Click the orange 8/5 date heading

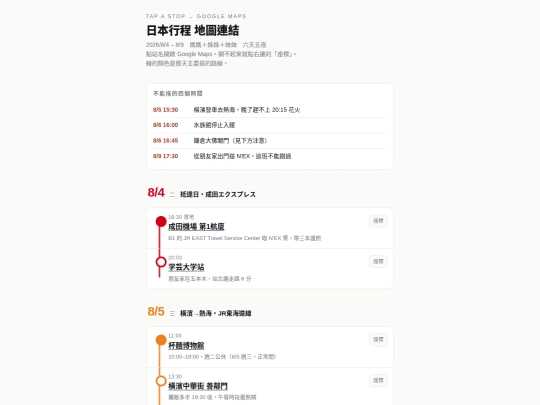click(x=156, y=311)
